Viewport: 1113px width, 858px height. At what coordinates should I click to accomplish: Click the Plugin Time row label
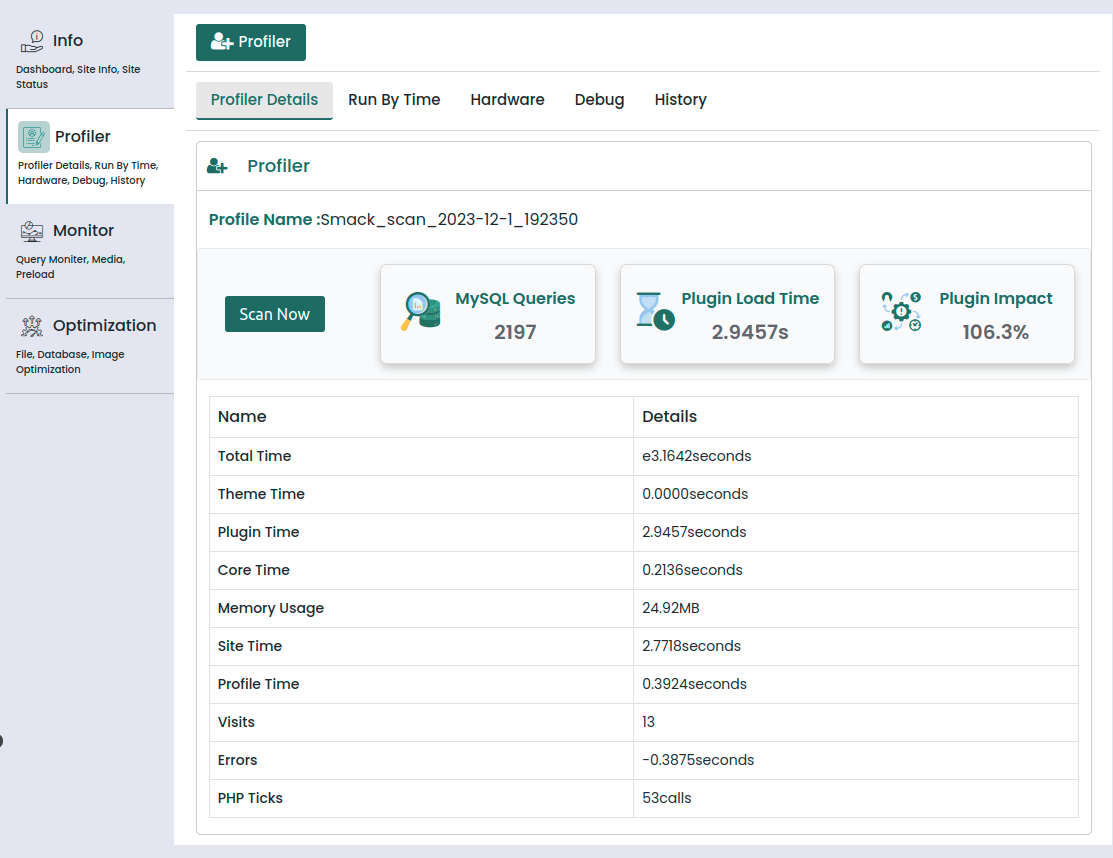(258, 532)
